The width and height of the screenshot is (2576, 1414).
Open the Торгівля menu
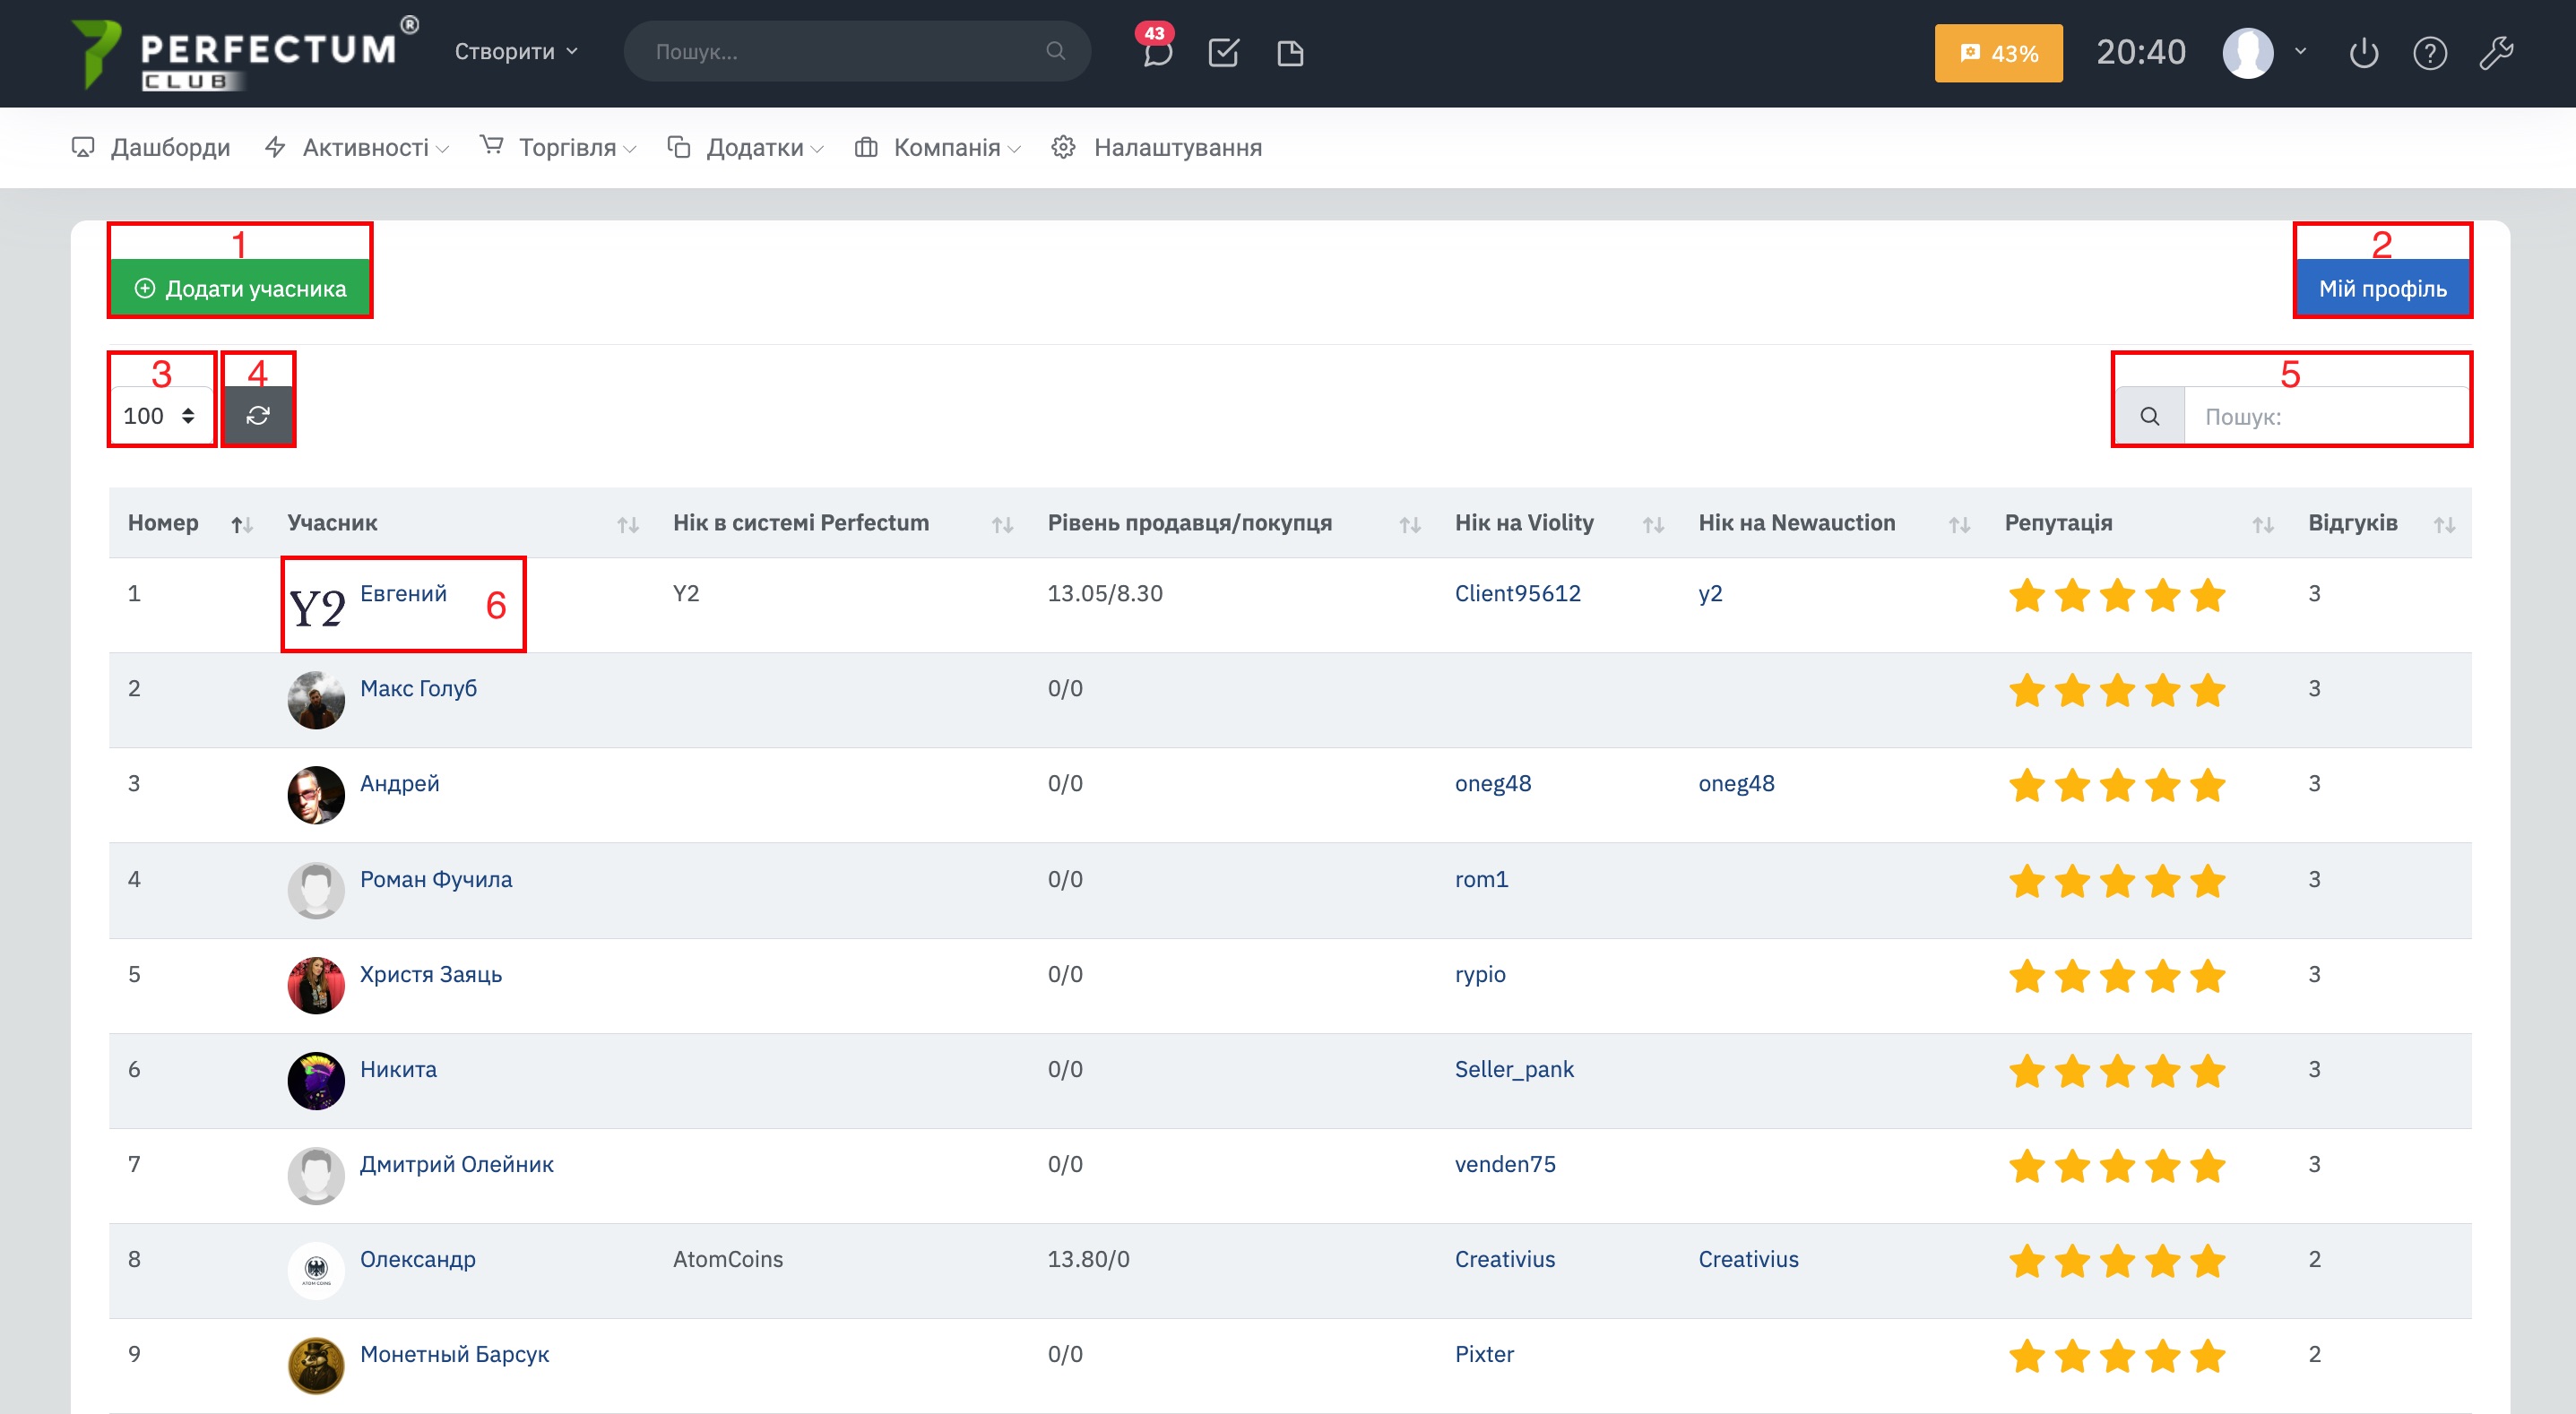point(566,148)
